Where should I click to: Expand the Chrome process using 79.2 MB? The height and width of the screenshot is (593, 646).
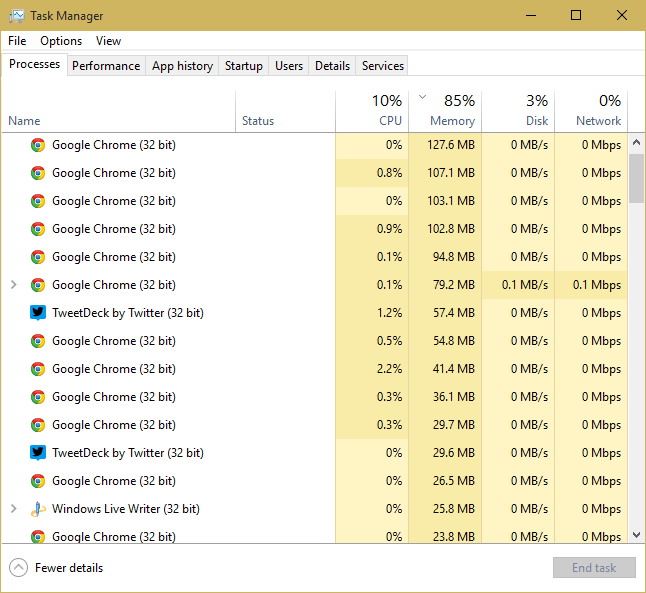coord(14,285)
